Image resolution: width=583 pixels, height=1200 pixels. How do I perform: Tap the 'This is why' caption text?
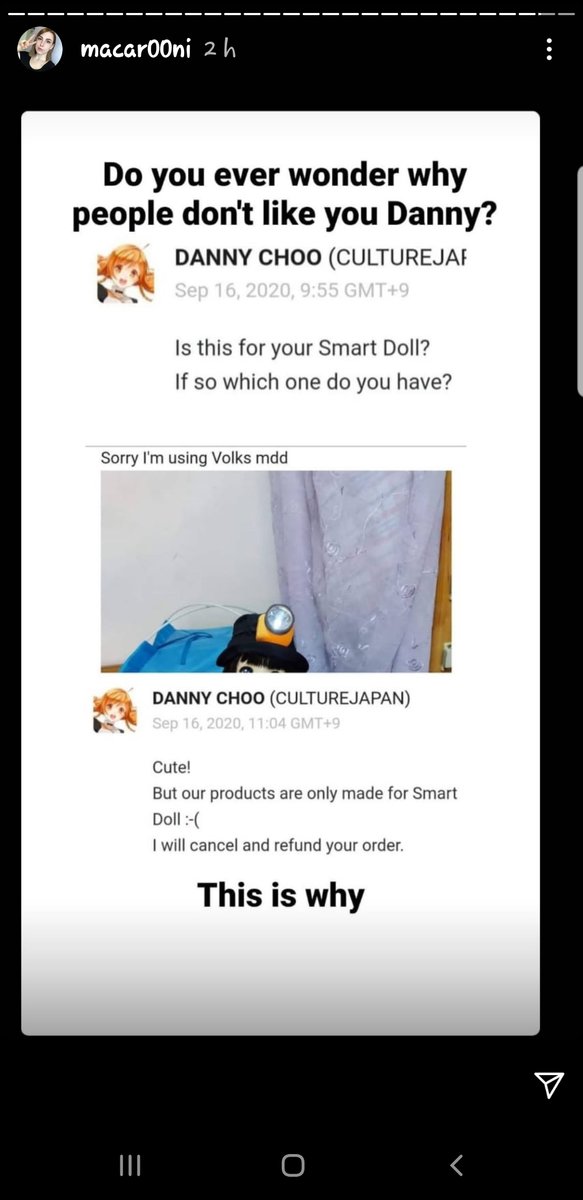281,894
